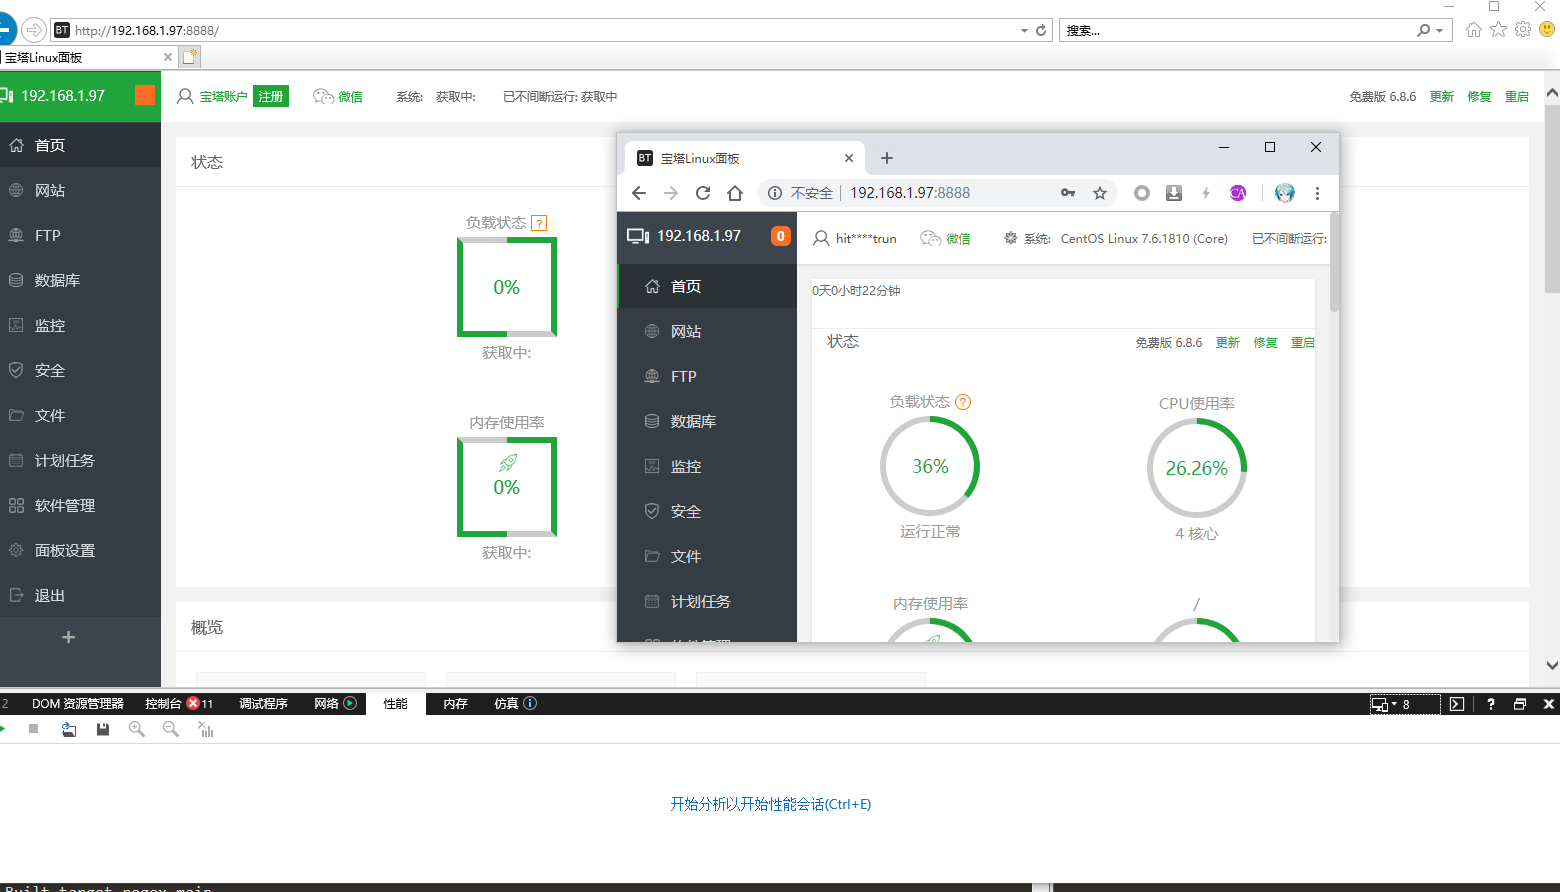Refresh the page in the IE address bar
This screenshot has width=1560, height=892.
1041,30
